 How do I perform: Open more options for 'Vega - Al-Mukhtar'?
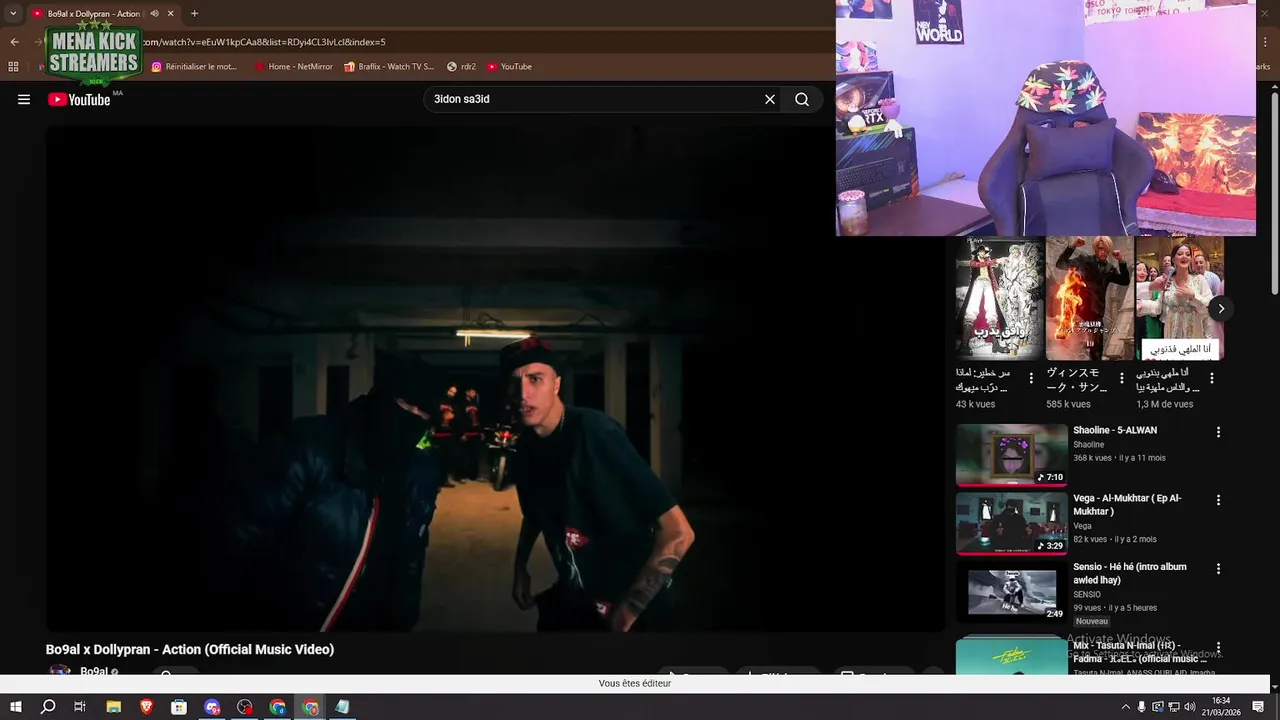[x=1218, y=500]
